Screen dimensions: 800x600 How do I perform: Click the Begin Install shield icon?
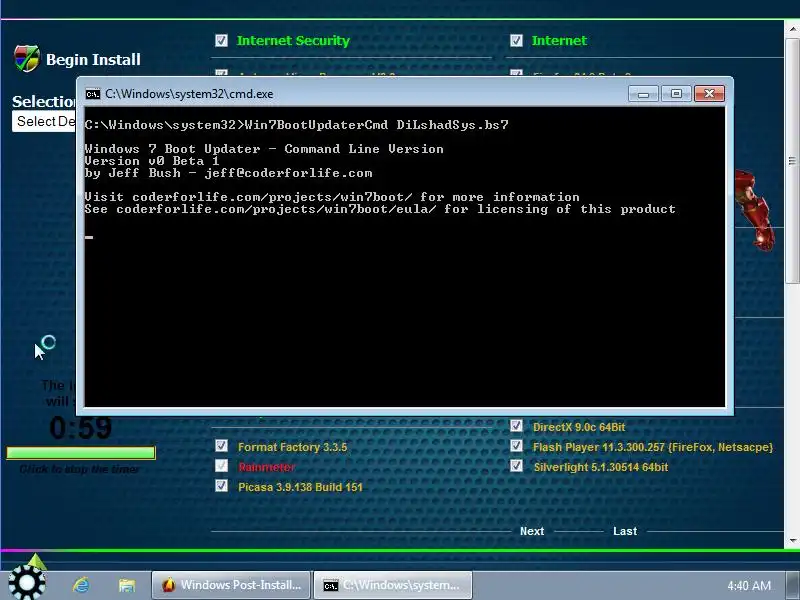pos(27,59)
